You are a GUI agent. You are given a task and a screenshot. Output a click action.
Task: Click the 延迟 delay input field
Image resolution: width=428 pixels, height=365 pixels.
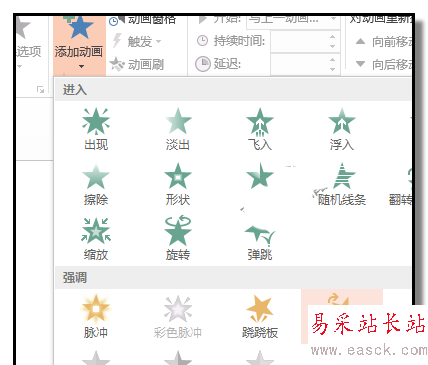[299, 64]
